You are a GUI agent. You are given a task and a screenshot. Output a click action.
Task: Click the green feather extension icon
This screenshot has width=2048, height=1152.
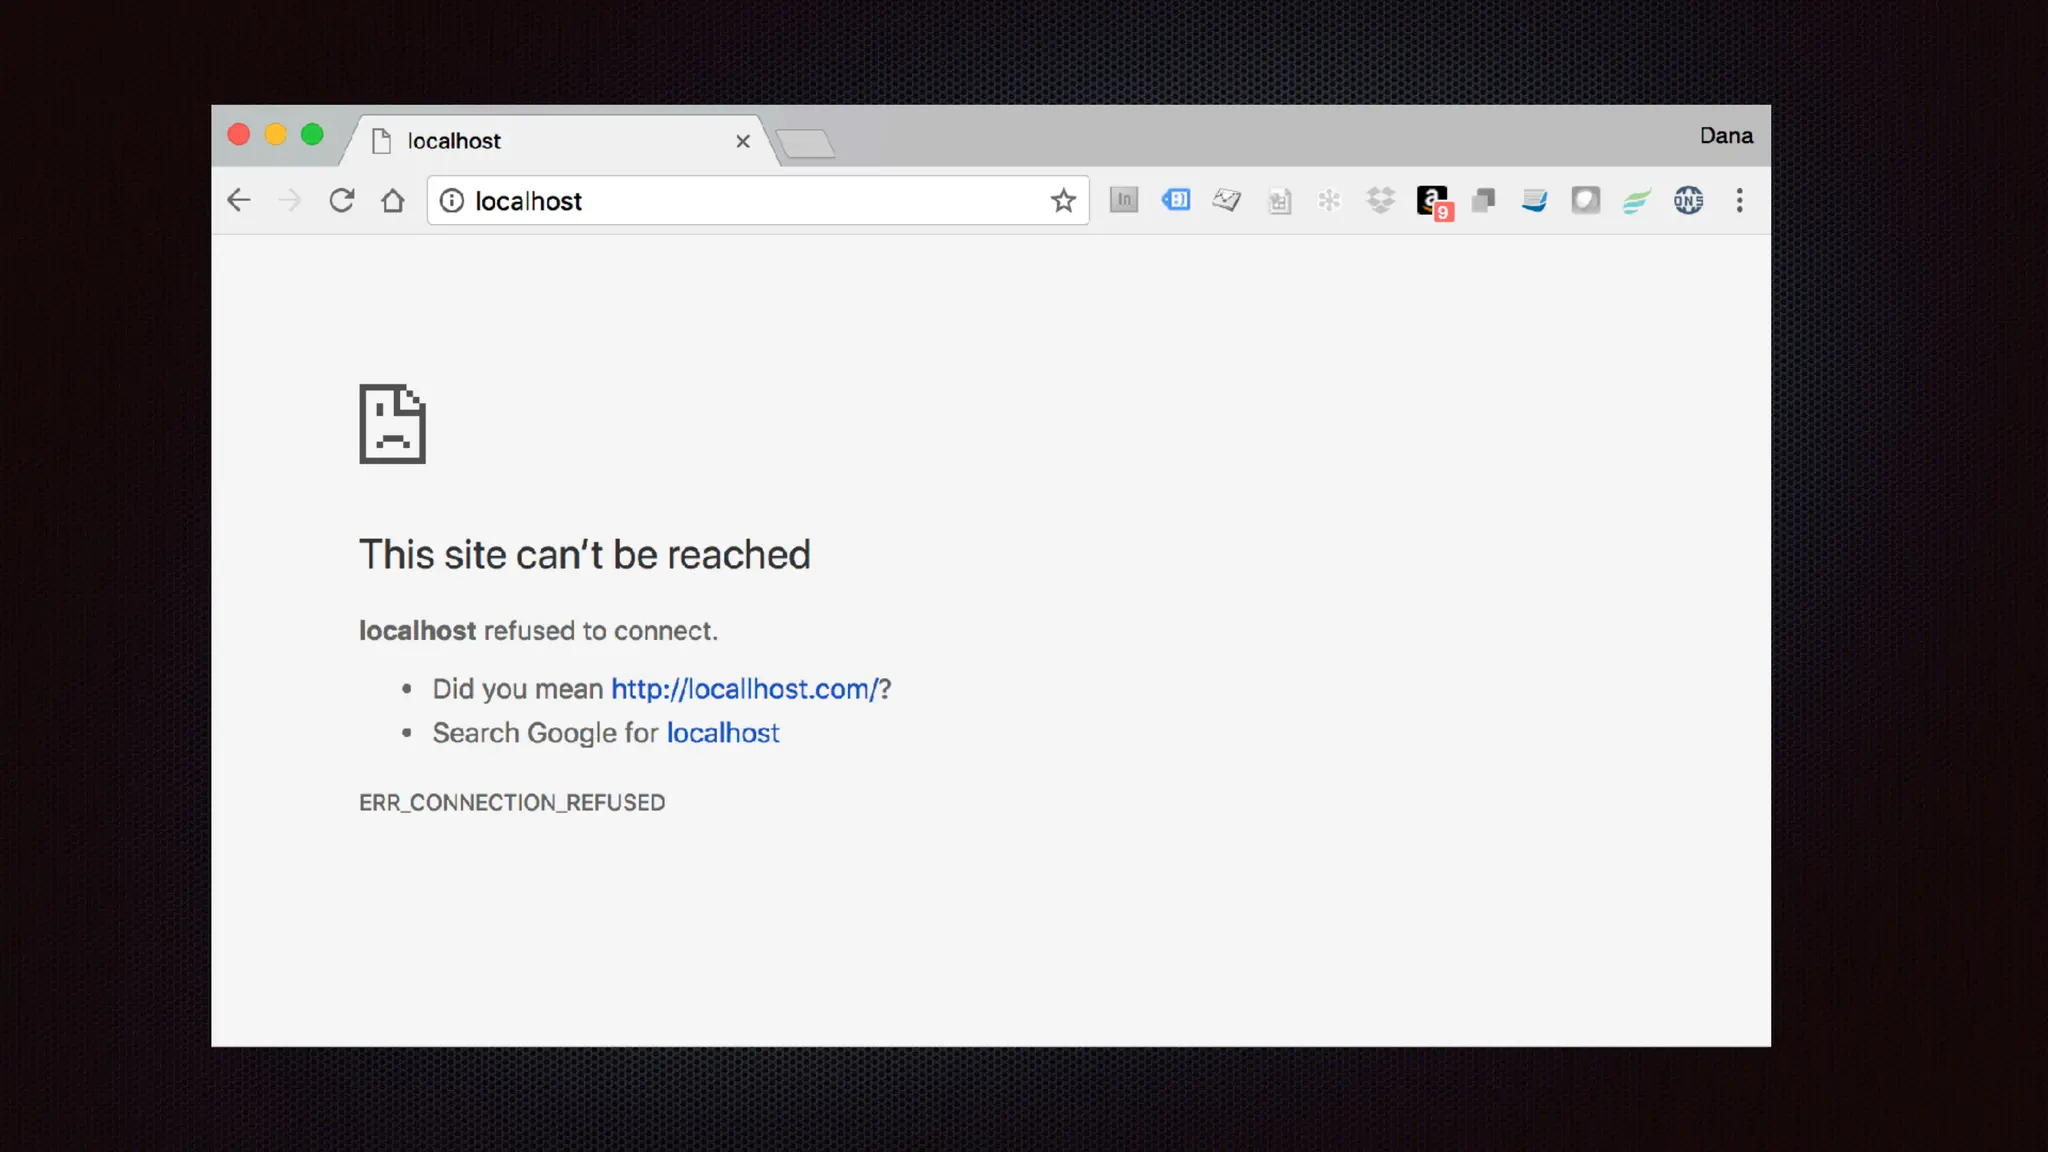(1636, 202)
